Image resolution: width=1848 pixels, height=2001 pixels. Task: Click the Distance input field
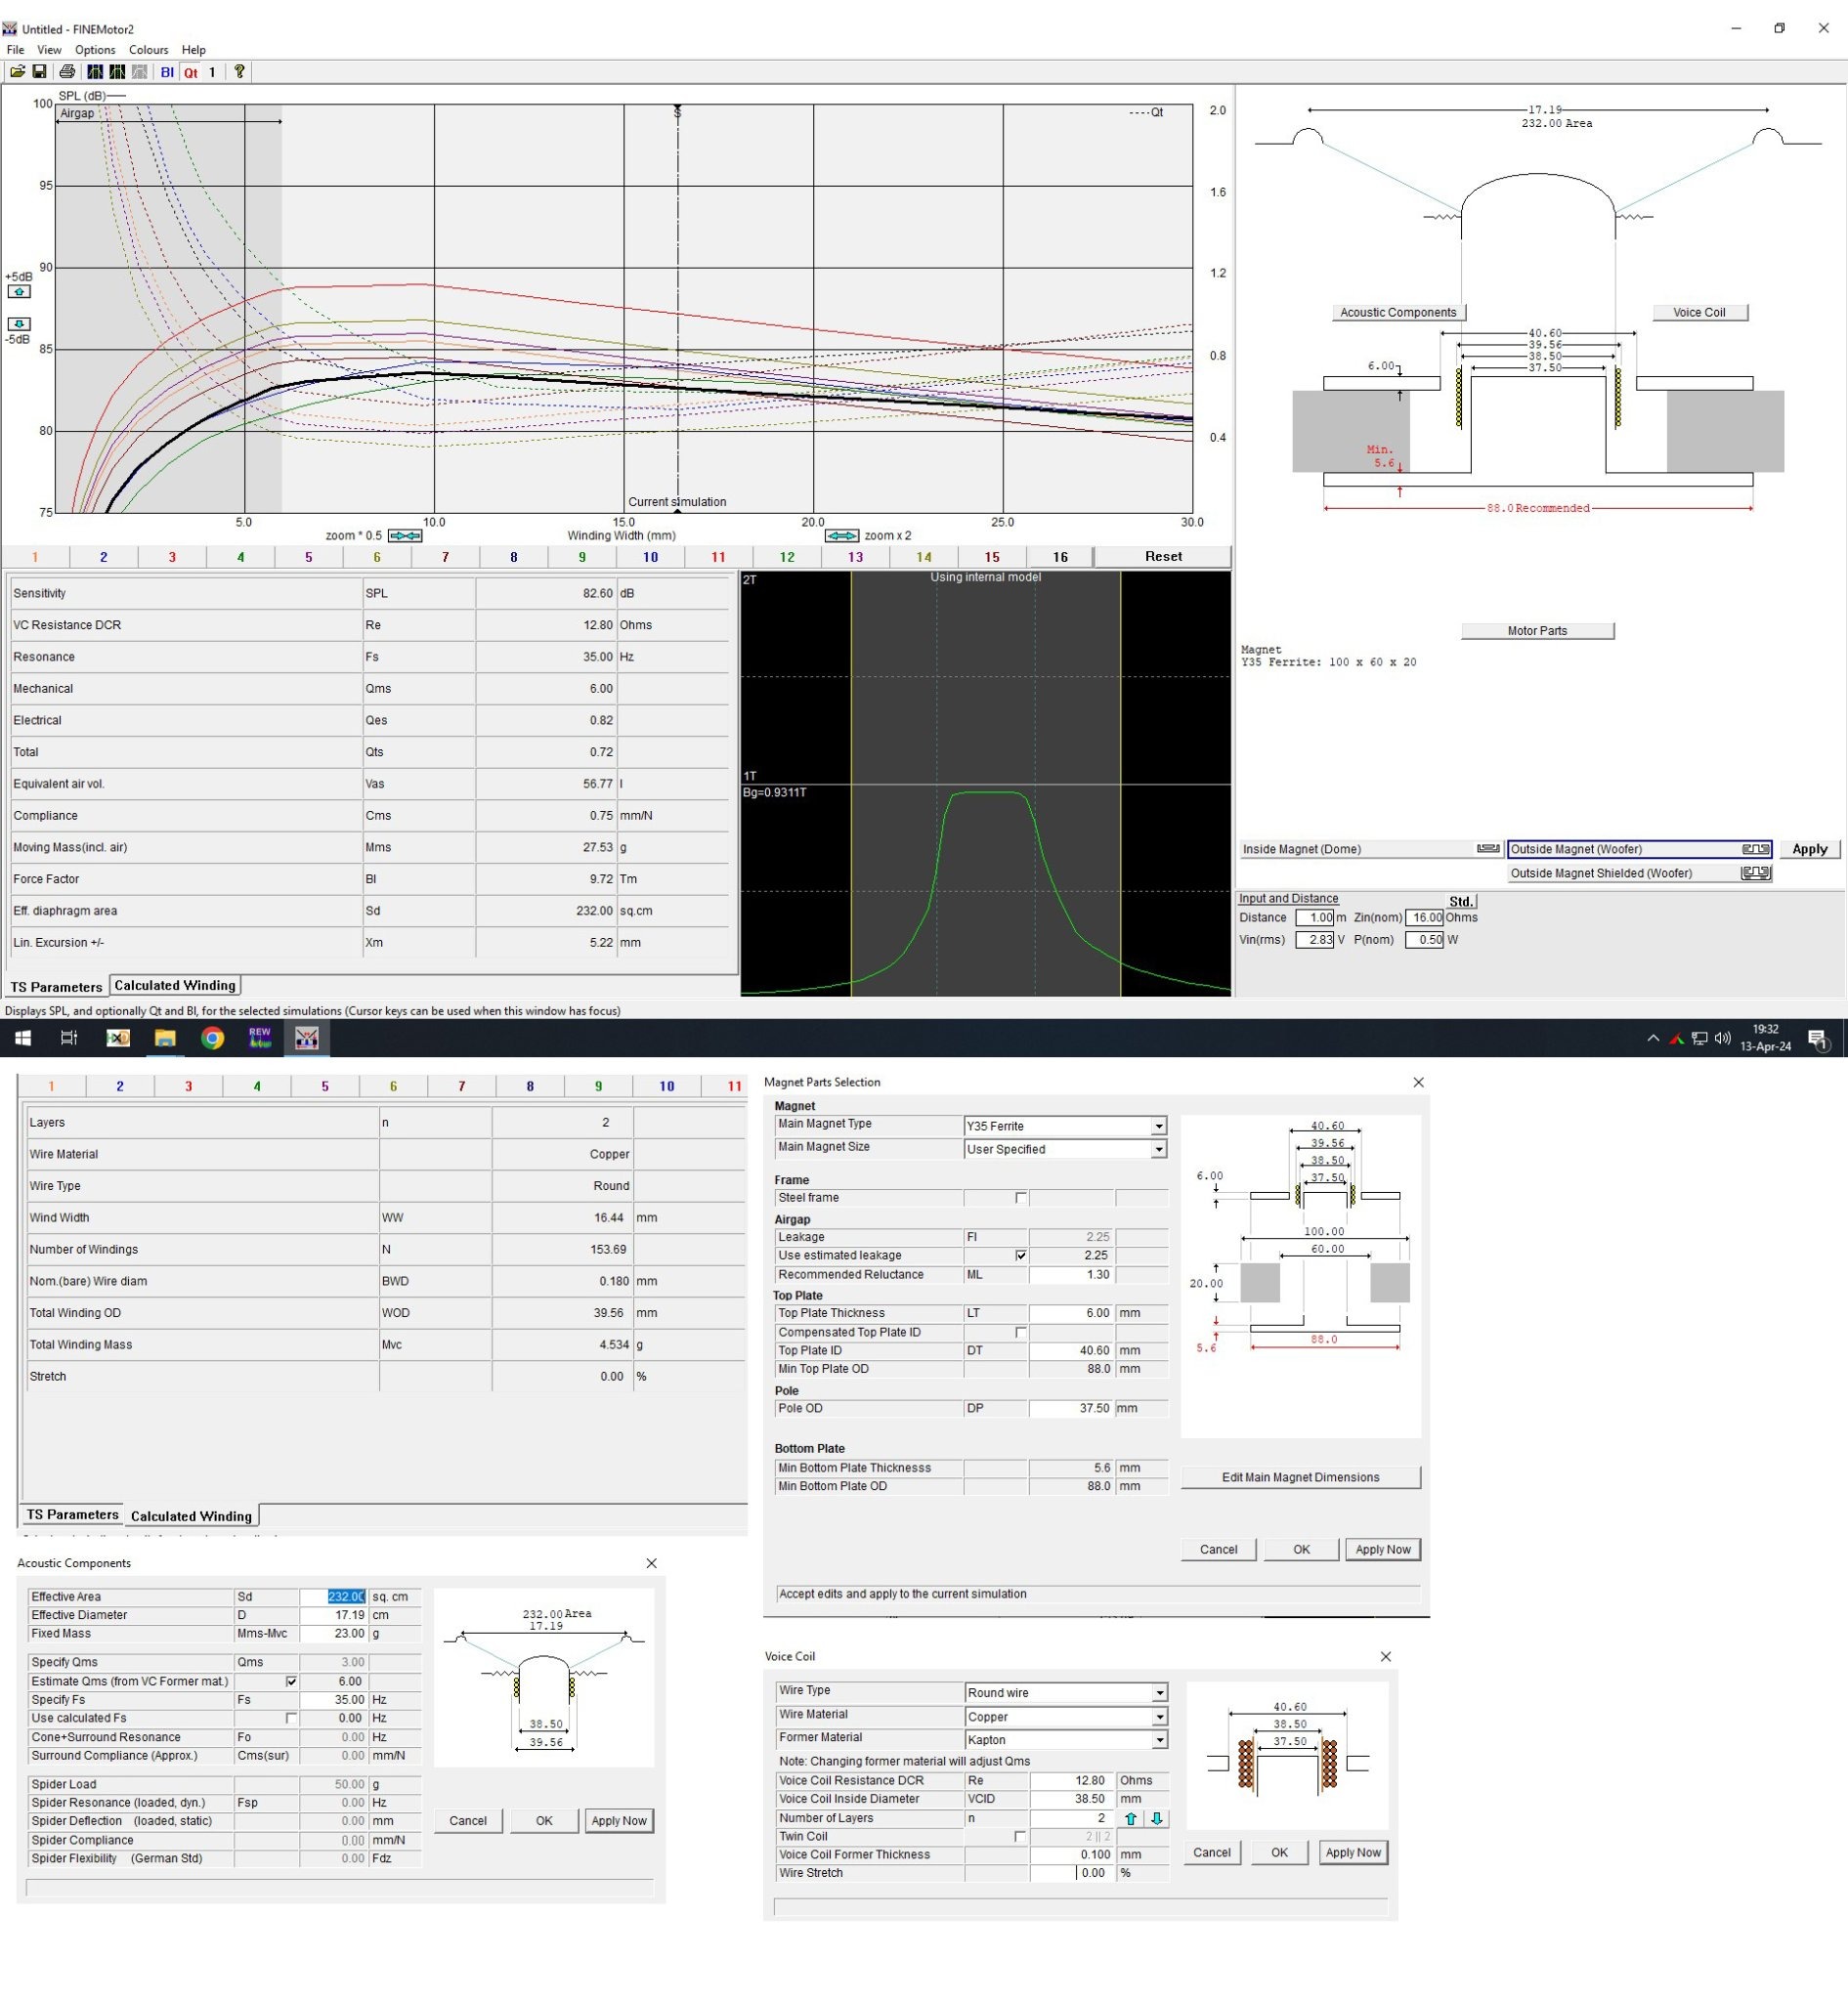coord(1315,918)
